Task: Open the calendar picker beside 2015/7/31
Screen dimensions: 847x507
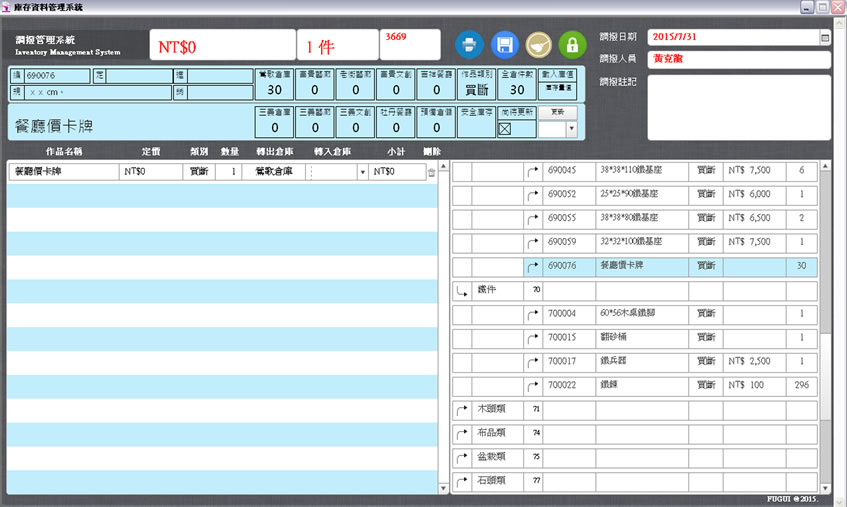Action: [x=825, y=37]
